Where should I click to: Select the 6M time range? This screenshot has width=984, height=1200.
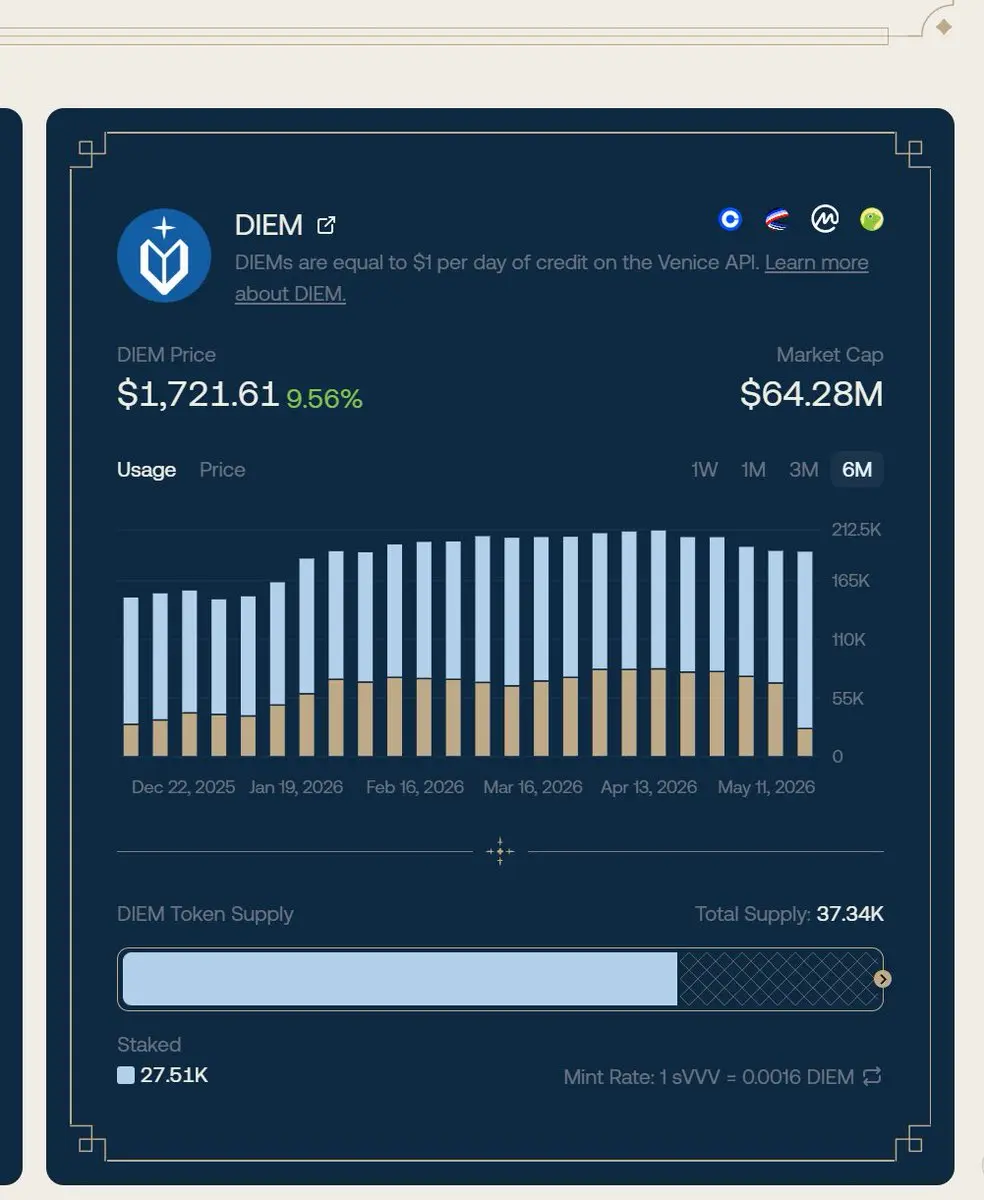pos(857,470)
